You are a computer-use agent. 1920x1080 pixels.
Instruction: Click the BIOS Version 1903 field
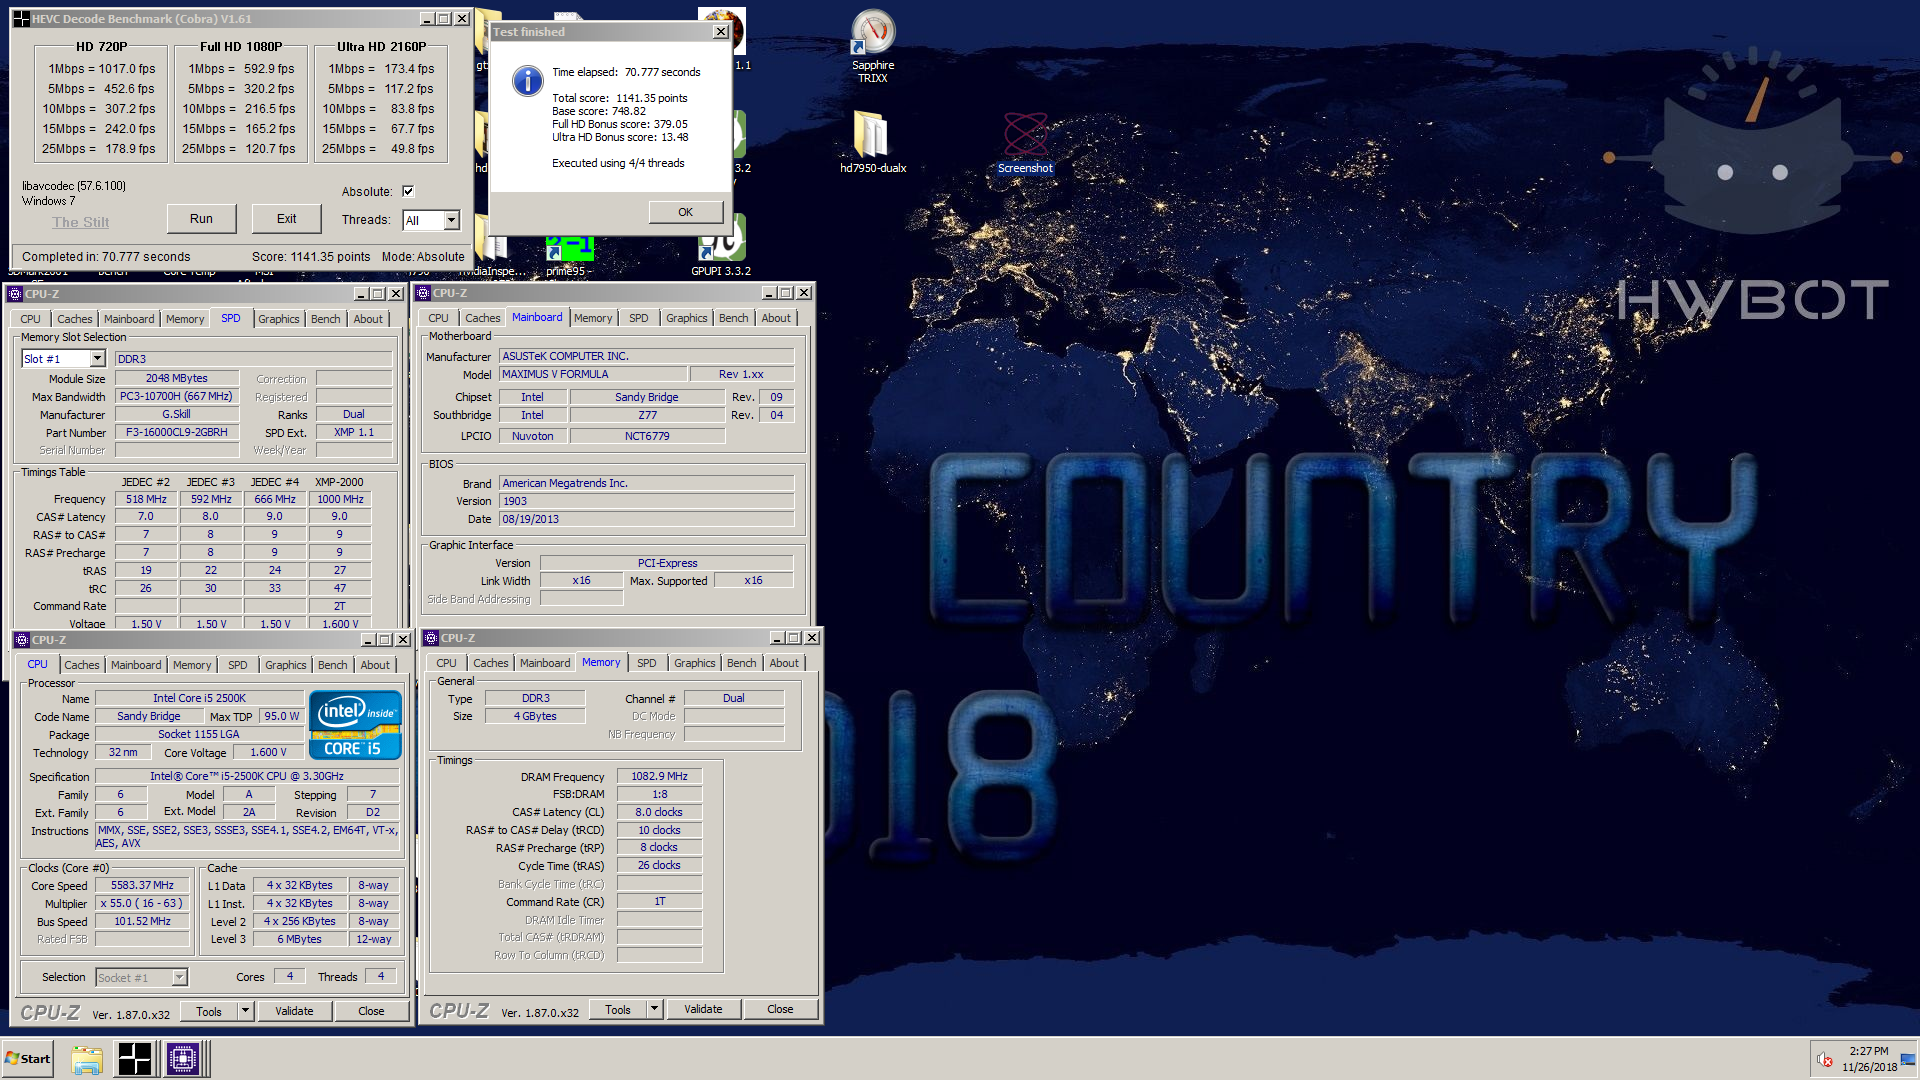click(646, 501)
